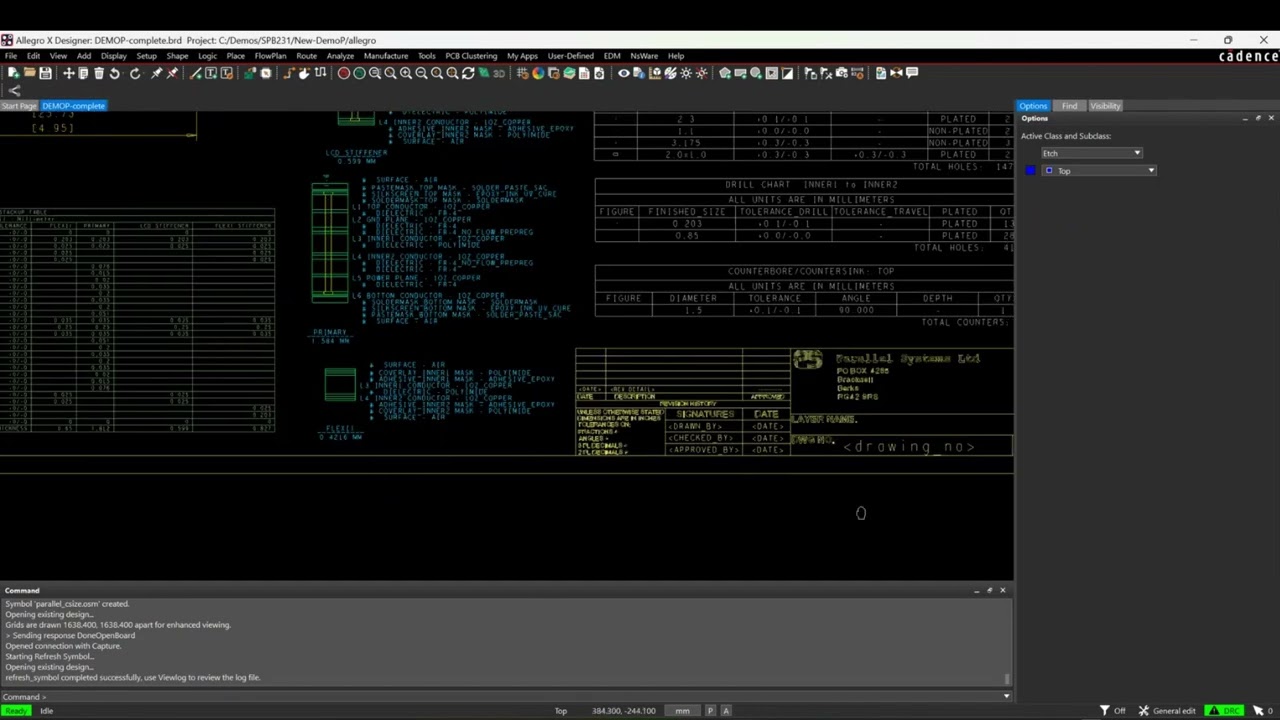Close the Command panel
The height and width of the screenshot is (720, 1280).
(1002, 590)
